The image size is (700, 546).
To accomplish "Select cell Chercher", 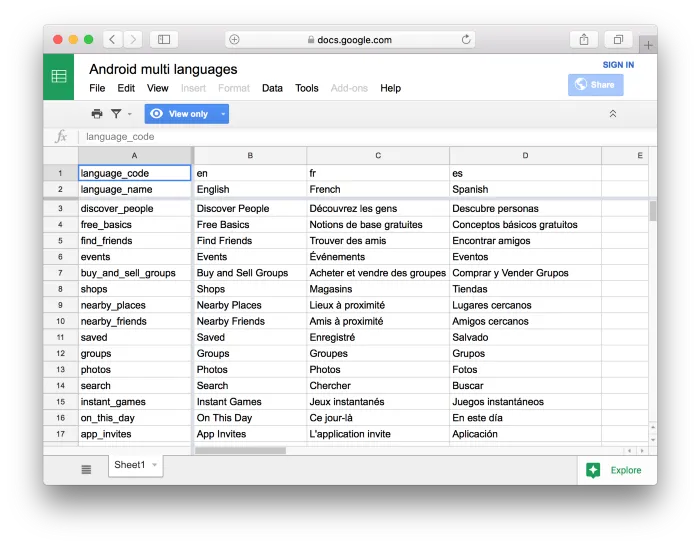I will 378,386.
